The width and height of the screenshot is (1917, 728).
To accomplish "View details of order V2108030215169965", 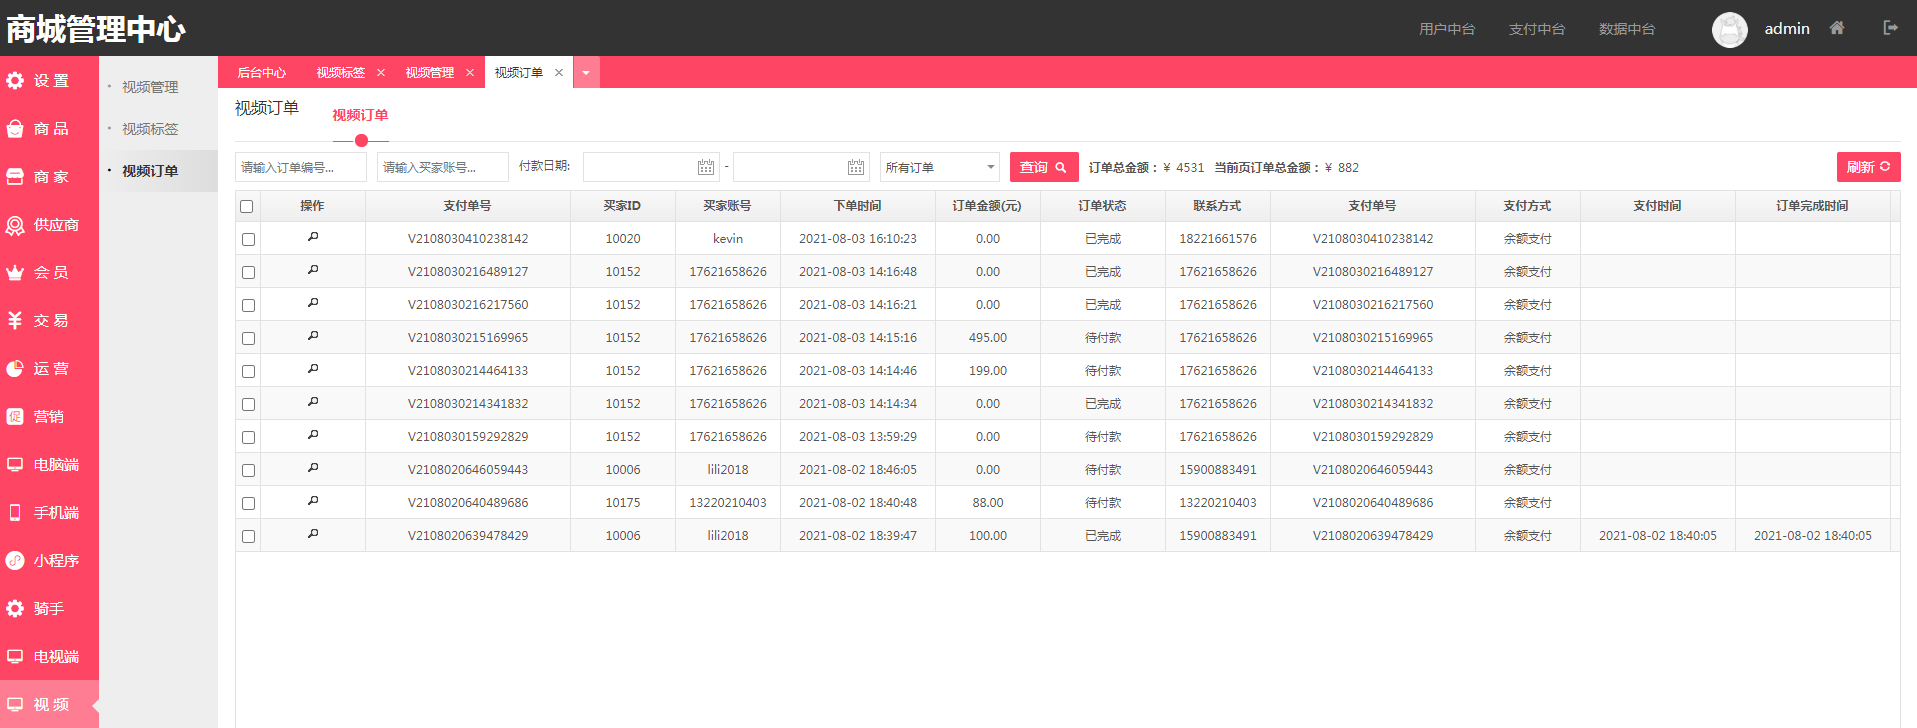I will point(313,337).
